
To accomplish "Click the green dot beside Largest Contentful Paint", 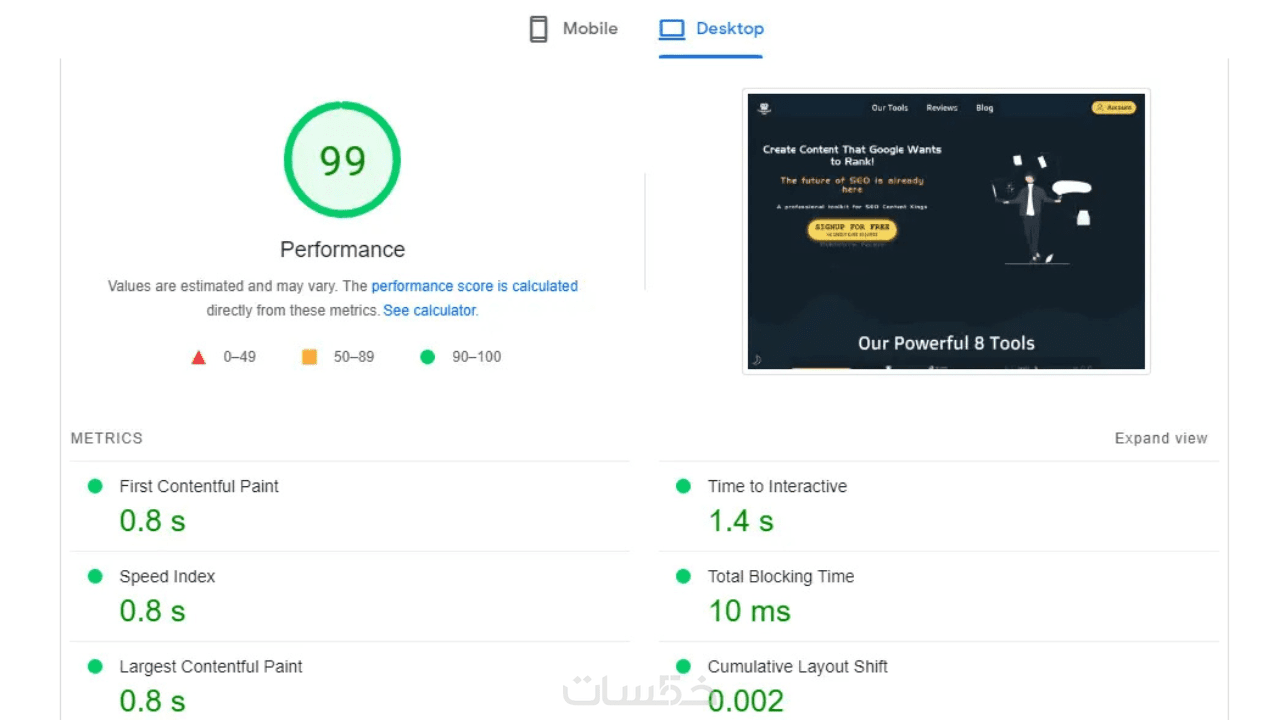I will click(95, 666).
